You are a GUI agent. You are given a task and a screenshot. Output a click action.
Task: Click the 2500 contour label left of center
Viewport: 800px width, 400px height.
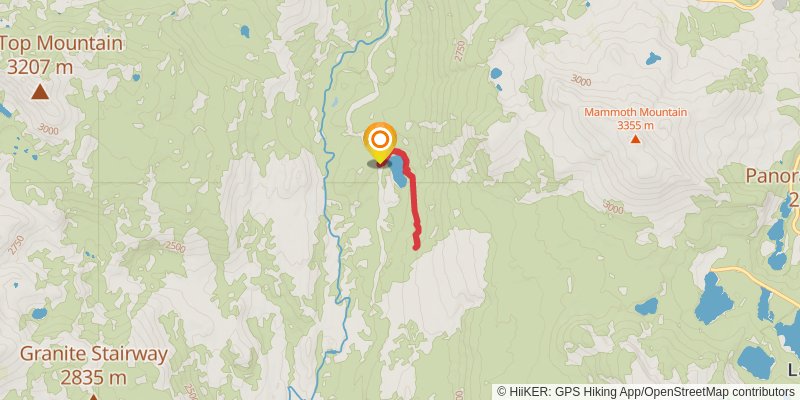pyautogui.click(x=175, y=246)
